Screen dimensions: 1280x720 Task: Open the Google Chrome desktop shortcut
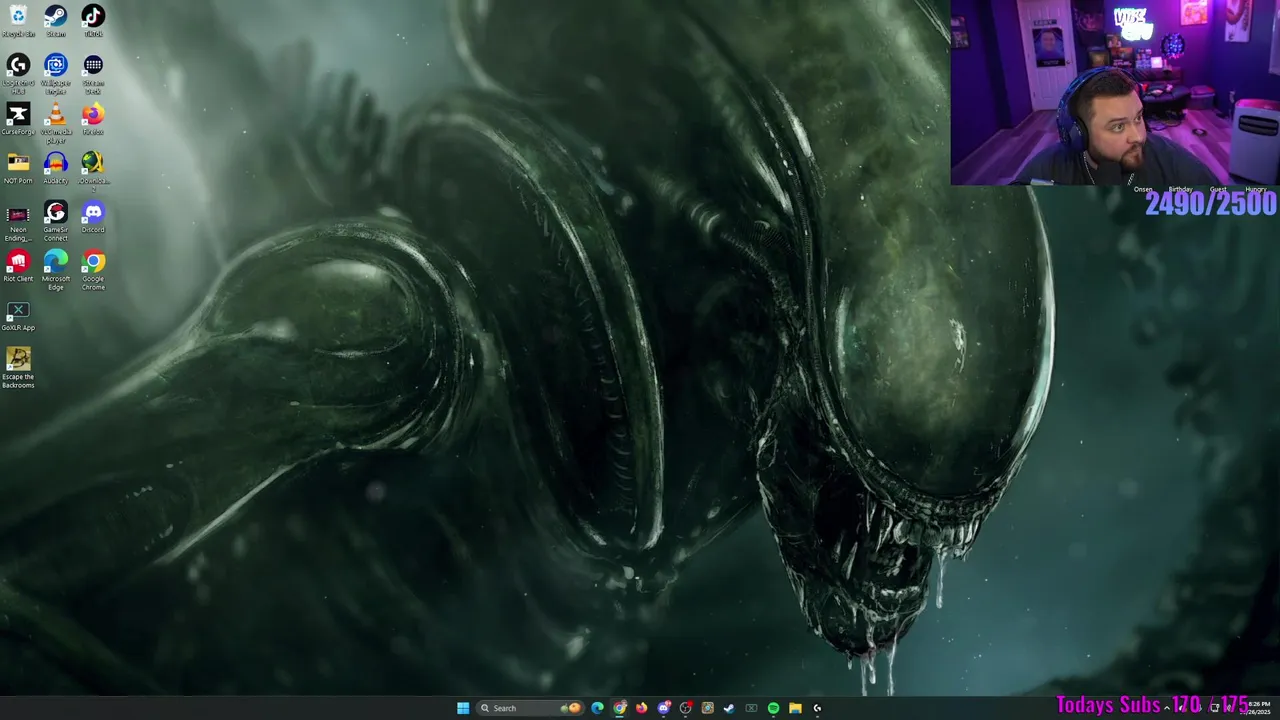[93, 270]
